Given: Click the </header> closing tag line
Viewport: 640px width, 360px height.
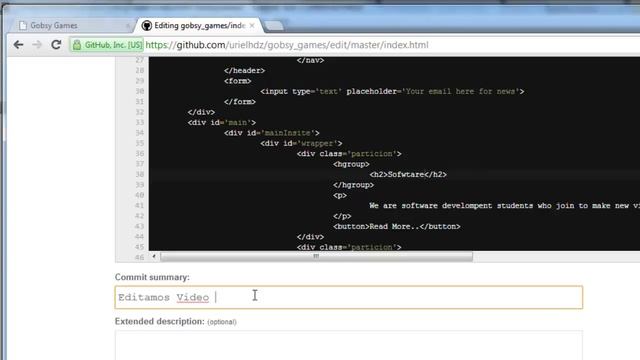Looking at the screenshot, I should pyautogui.click(x=244, y=70).
